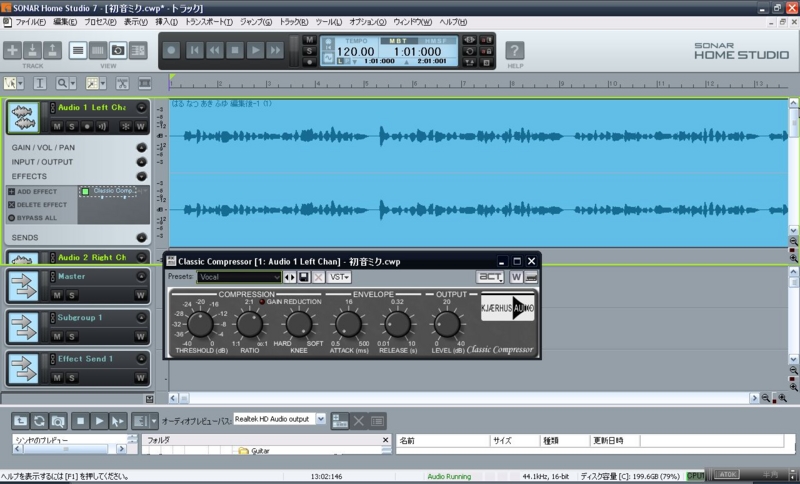Click the ACT button in compressor window
Image resolution: width=800 pixels, height=484 pixels.
(490, 277)
